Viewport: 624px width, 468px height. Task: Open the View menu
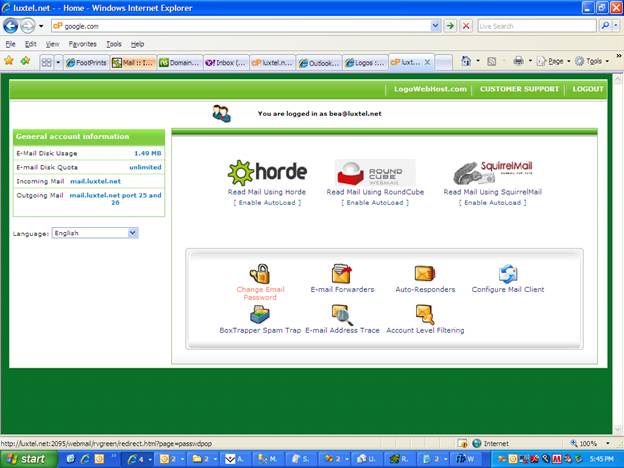point(52,44)
